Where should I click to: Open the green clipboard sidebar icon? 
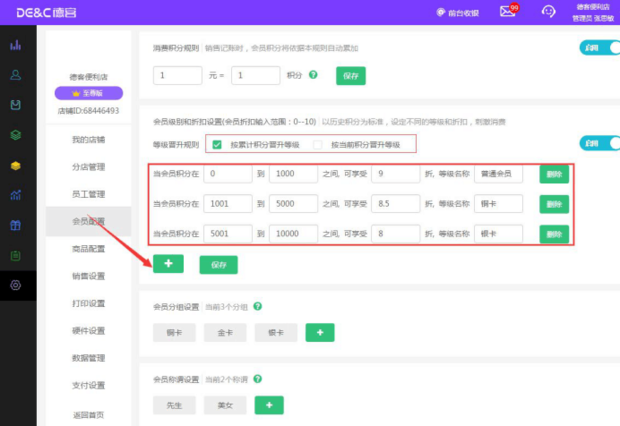(15, 256)
